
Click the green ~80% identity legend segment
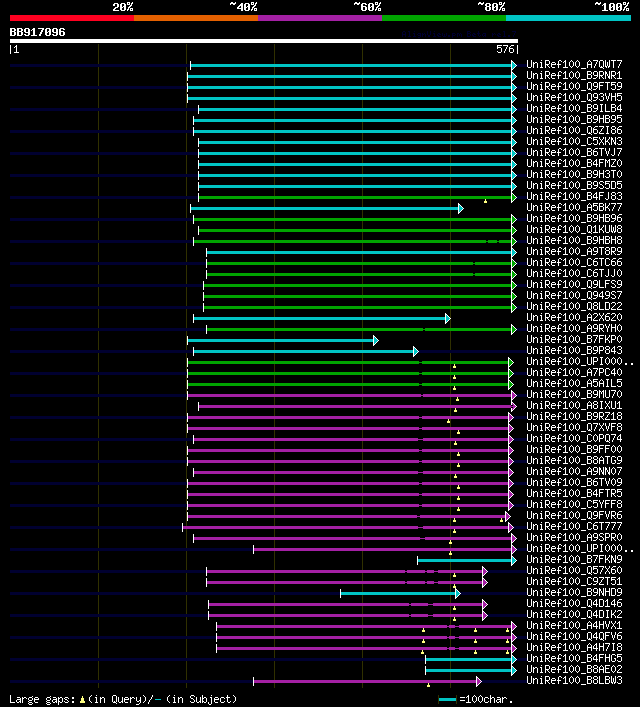(444, 18)
